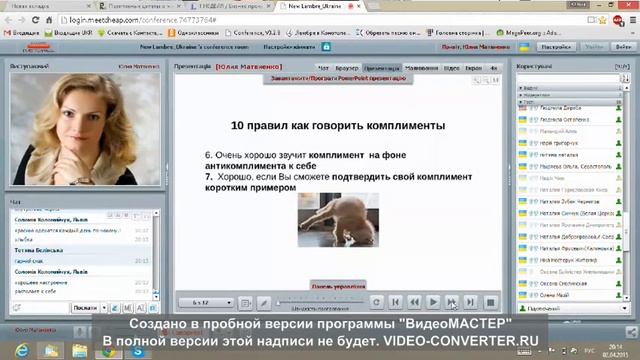Viewport: 640px width, 360px height.
Task: Click the rewind previous slide button
Action: tap(414, 302)
